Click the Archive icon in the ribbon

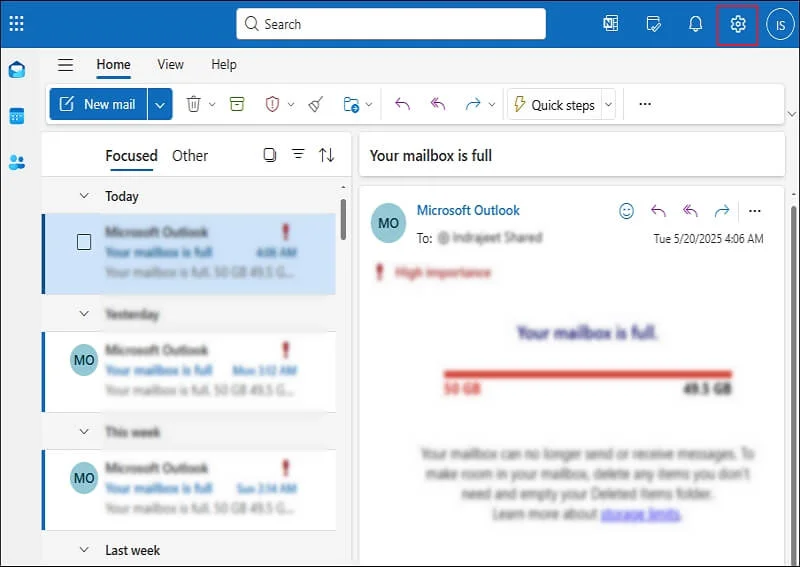[237, 104]
